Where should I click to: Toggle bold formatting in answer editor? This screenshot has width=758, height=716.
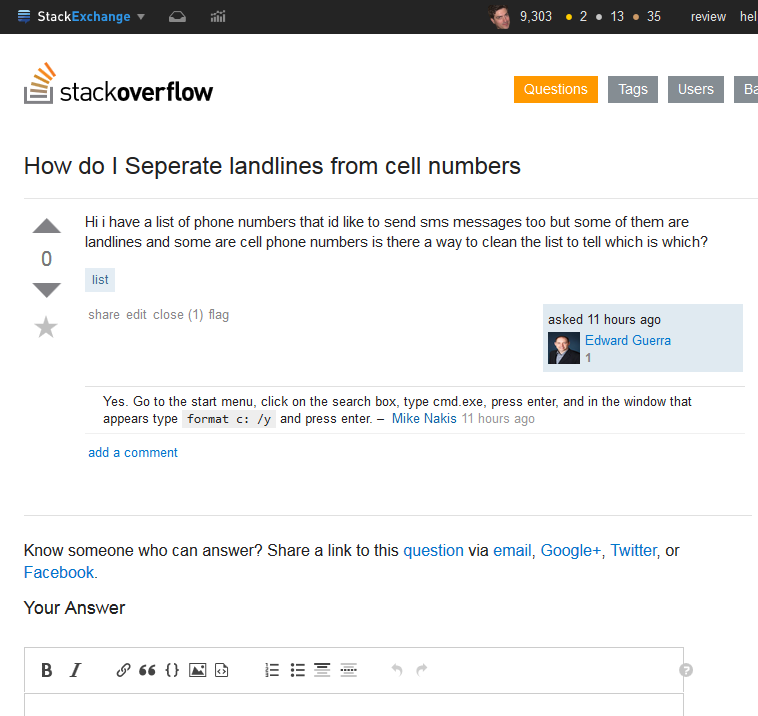point(47,670)
